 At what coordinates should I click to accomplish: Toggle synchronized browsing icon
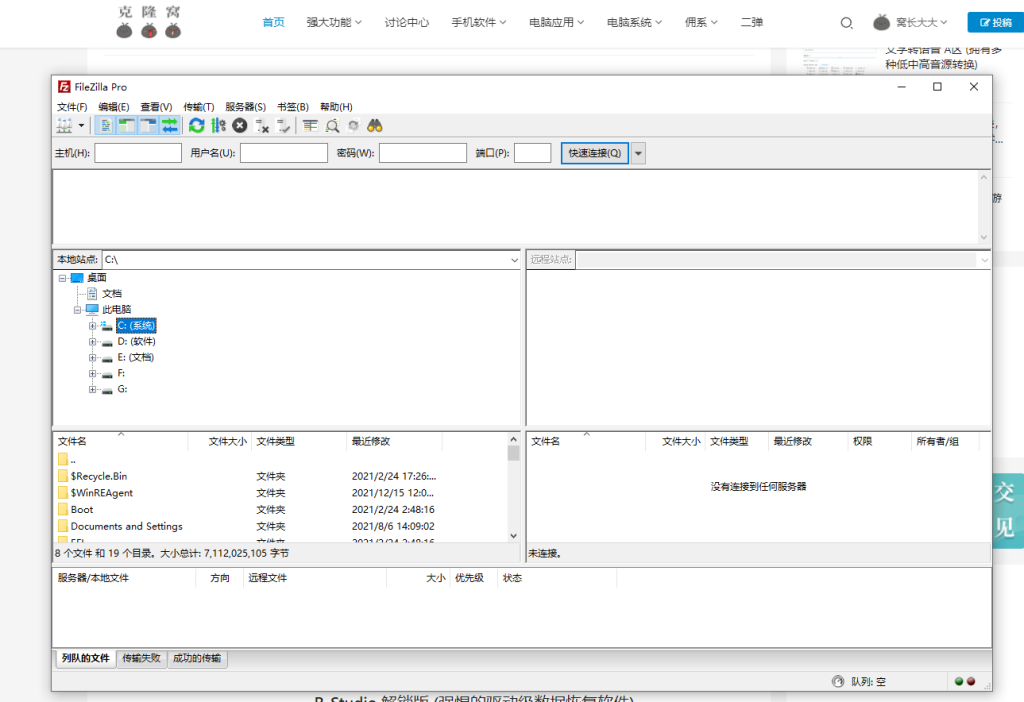353,125
